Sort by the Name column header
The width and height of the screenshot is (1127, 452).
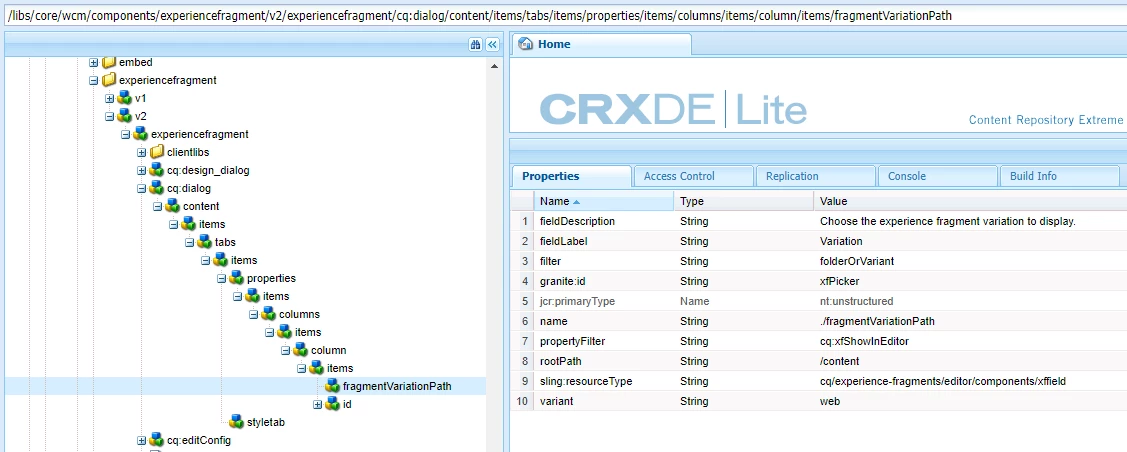[x=604, y=201]
